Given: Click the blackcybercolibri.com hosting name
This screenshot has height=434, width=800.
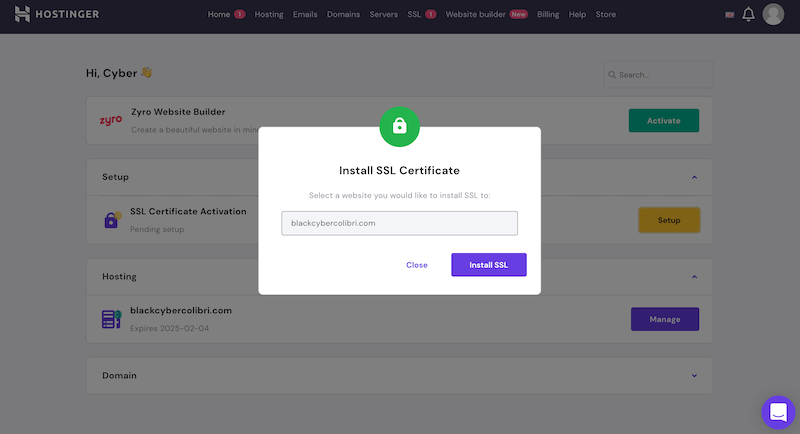Looking at the screenshot, I should point(181,311).
